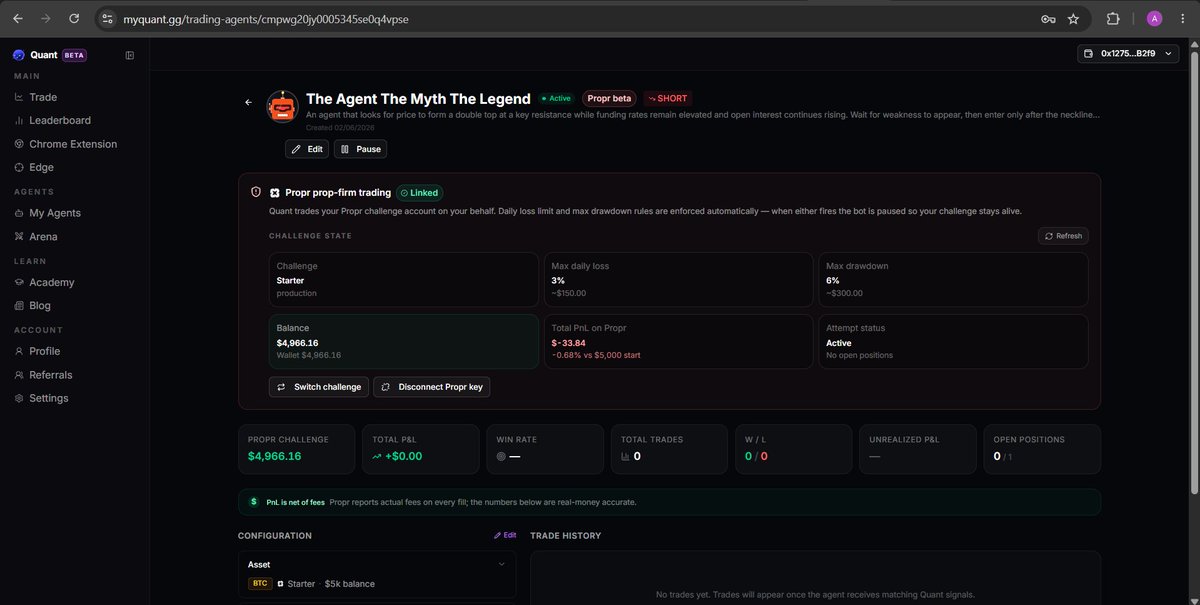Image resolution: width=1200 pixels, height=605 pixels.
Task: Click the Propr Challenge stat tile
Action: pyautogui.click(x=296, y=449)
